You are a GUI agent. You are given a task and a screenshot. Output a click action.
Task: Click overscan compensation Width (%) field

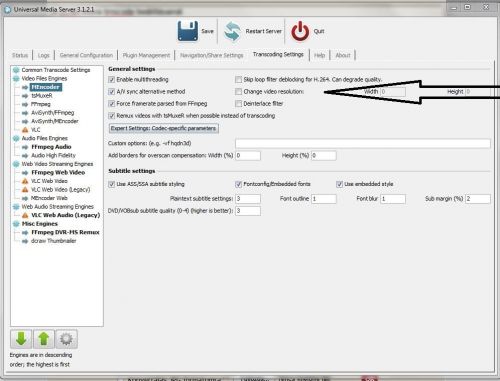pos(248,155)
